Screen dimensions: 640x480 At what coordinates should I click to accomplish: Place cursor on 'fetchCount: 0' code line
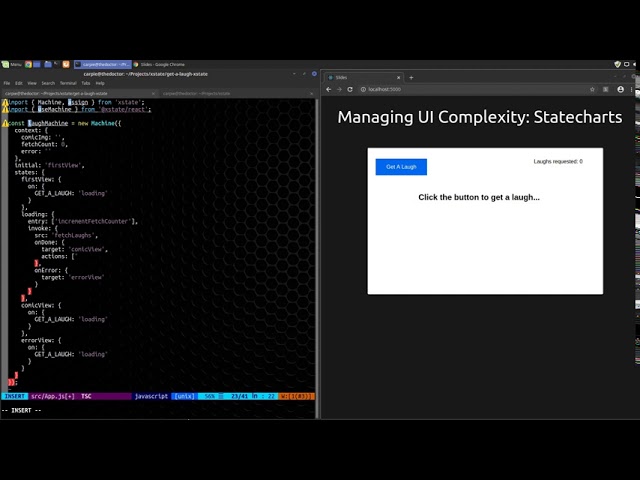(x=44, y=144)
